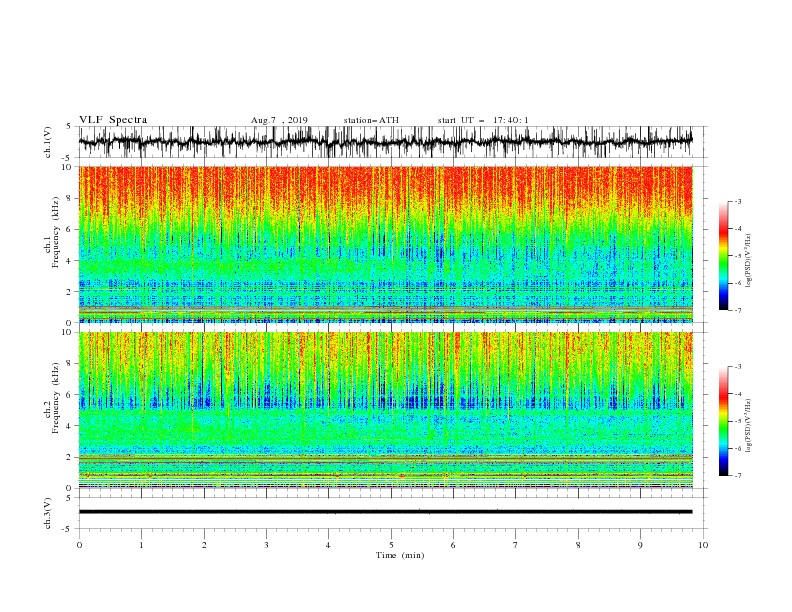The height and width of the screenshot is (612, 792).
Task: Click time axis tick label "9"
Action: coord(640,545)
